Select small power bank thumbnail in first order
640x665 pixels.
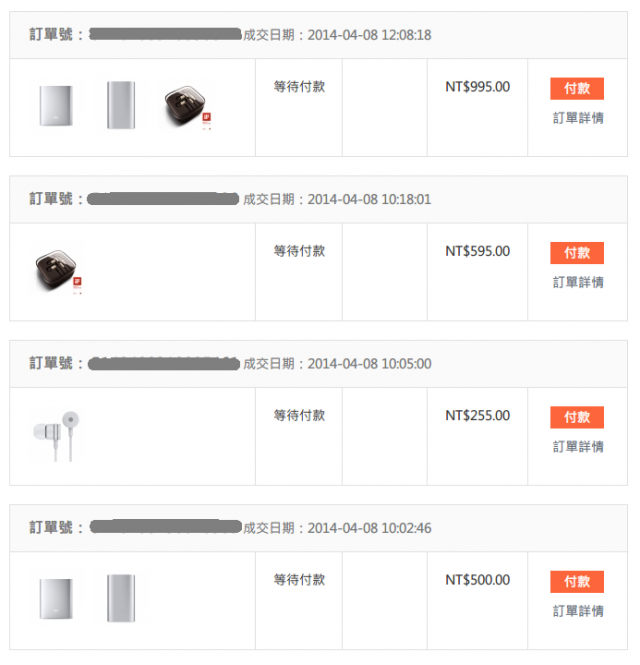point(56,106)
